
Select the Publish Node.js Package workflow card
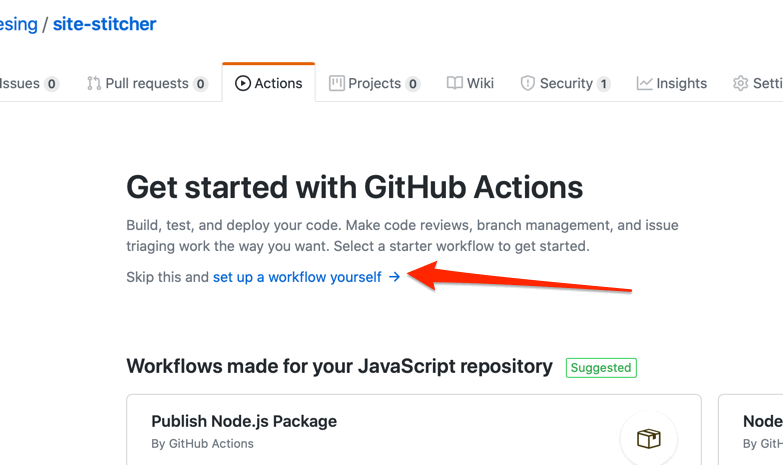click(414, 430)
